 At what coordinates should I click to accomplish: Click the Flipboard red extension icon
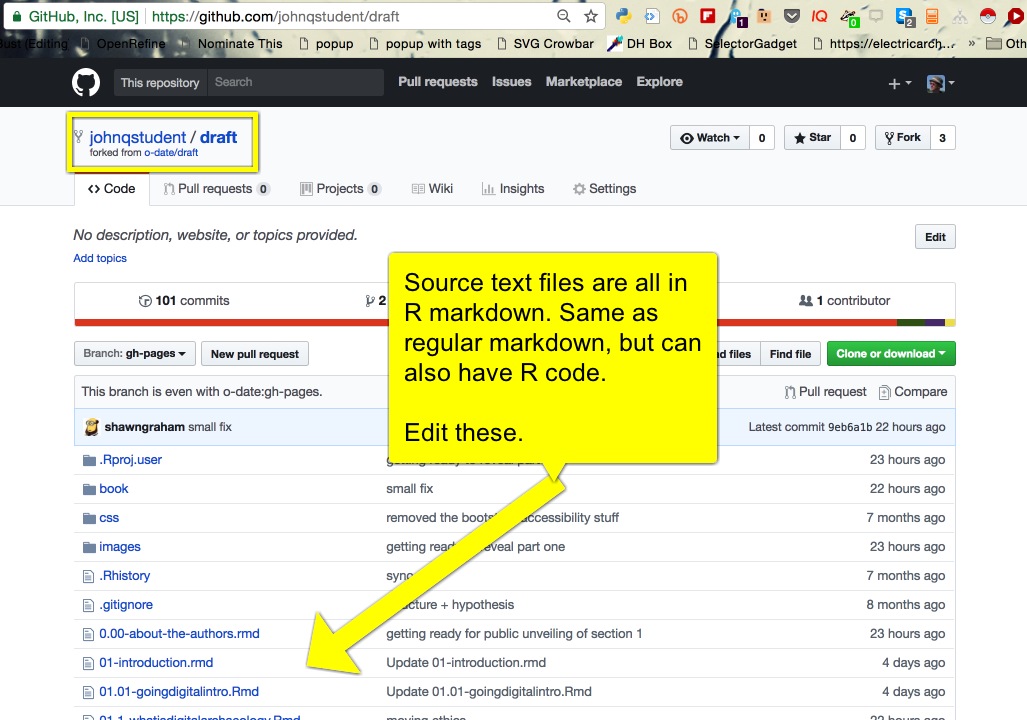click(707, 16)
